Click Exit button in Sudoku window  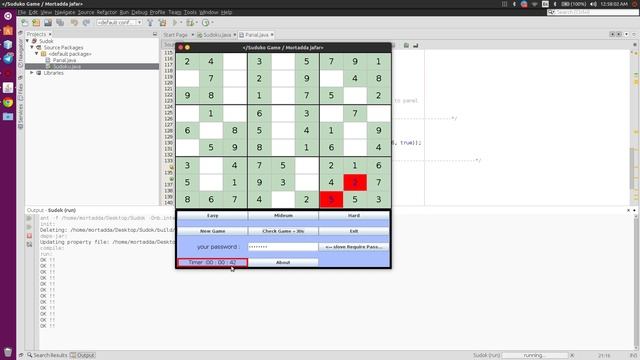tap(354, 231)
